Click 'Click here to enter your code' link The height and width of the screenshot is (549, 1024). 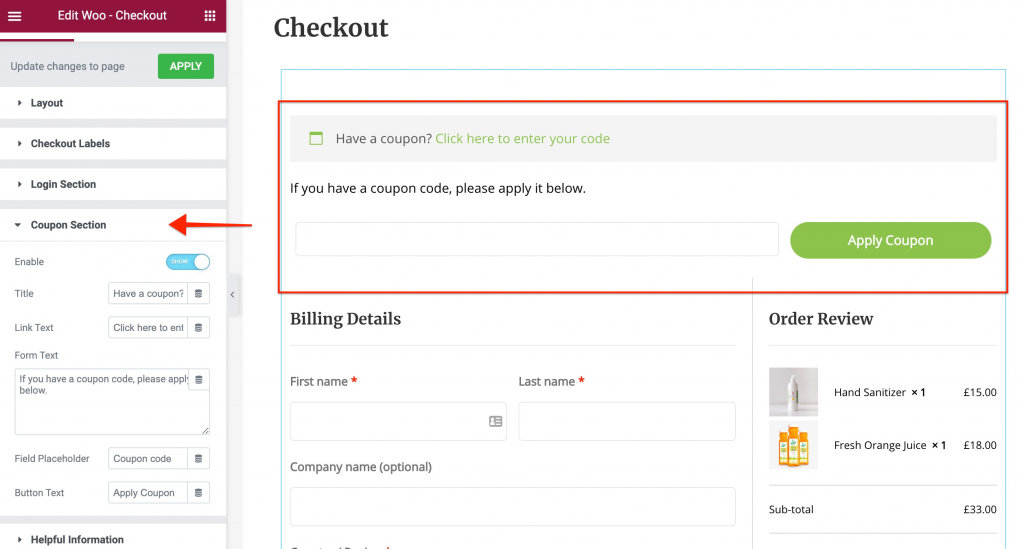pyautogui.click(x=522, y=138)
